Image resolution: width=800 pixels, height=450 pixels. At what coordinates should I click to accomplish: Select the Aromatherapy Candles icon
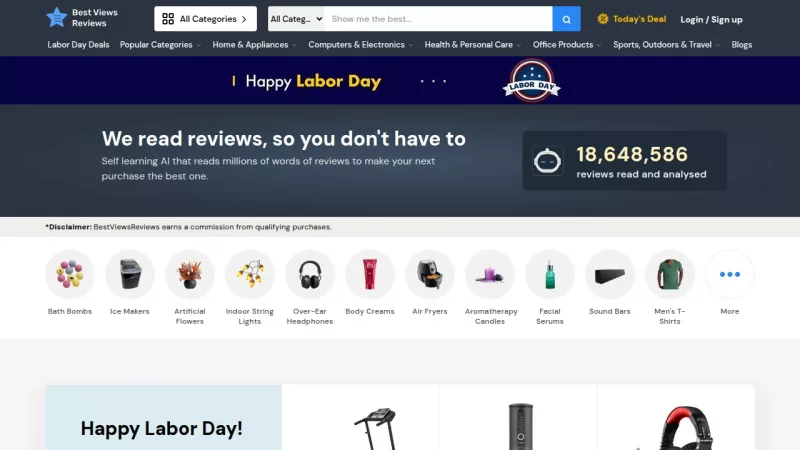point(490,274)
